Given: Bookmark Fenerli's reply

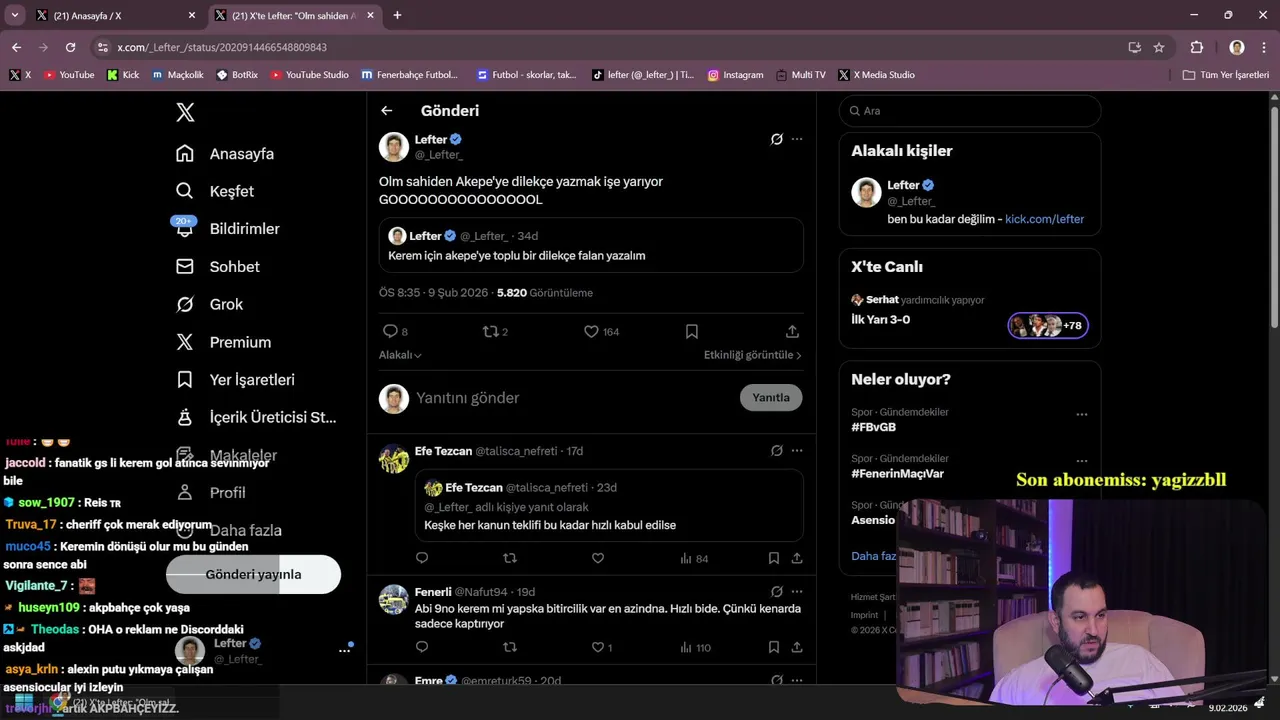Looking at the screenshot, I should click(x=774, y=647).
